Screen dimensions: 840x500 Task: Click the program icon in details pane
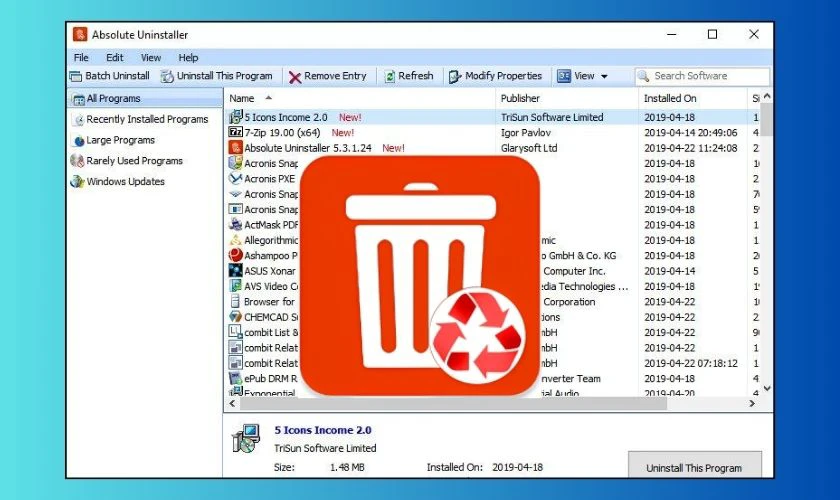tap(246, 438)
